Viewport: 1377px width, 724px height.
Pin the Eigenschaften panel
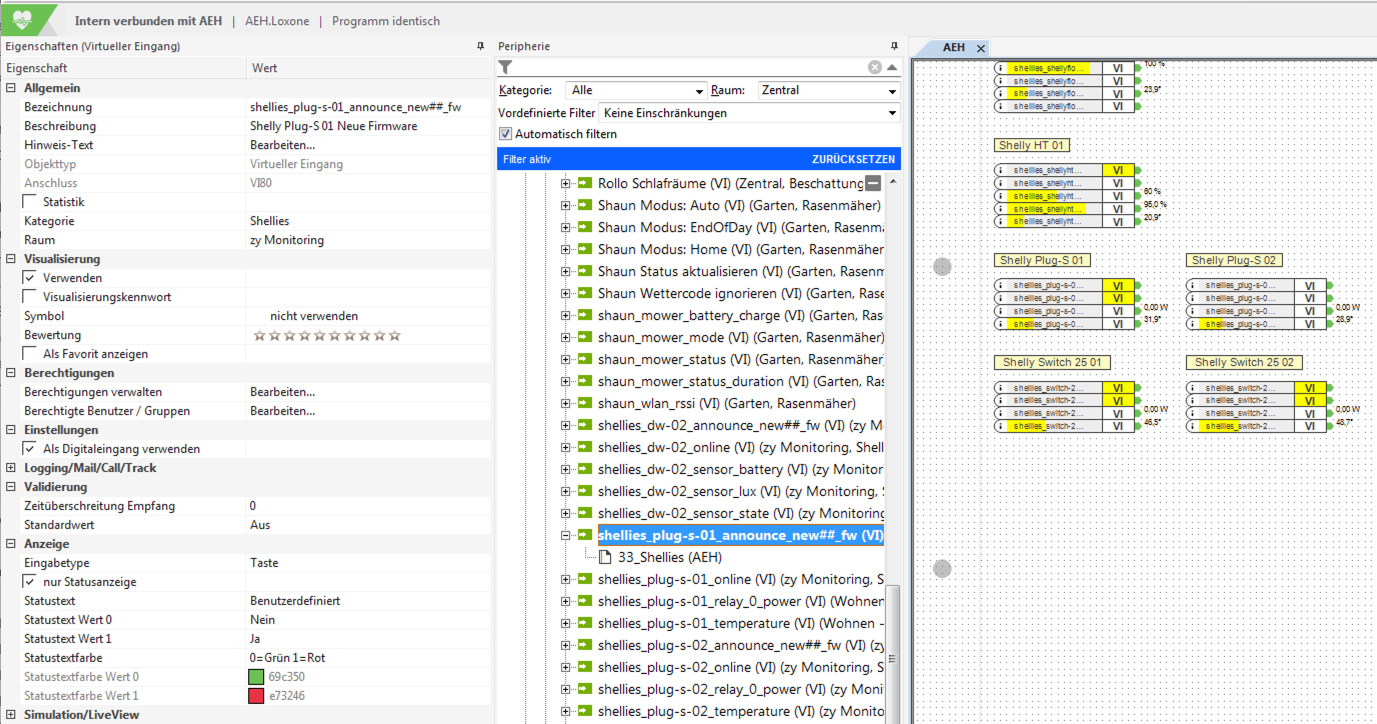click(x=481, y=46)
